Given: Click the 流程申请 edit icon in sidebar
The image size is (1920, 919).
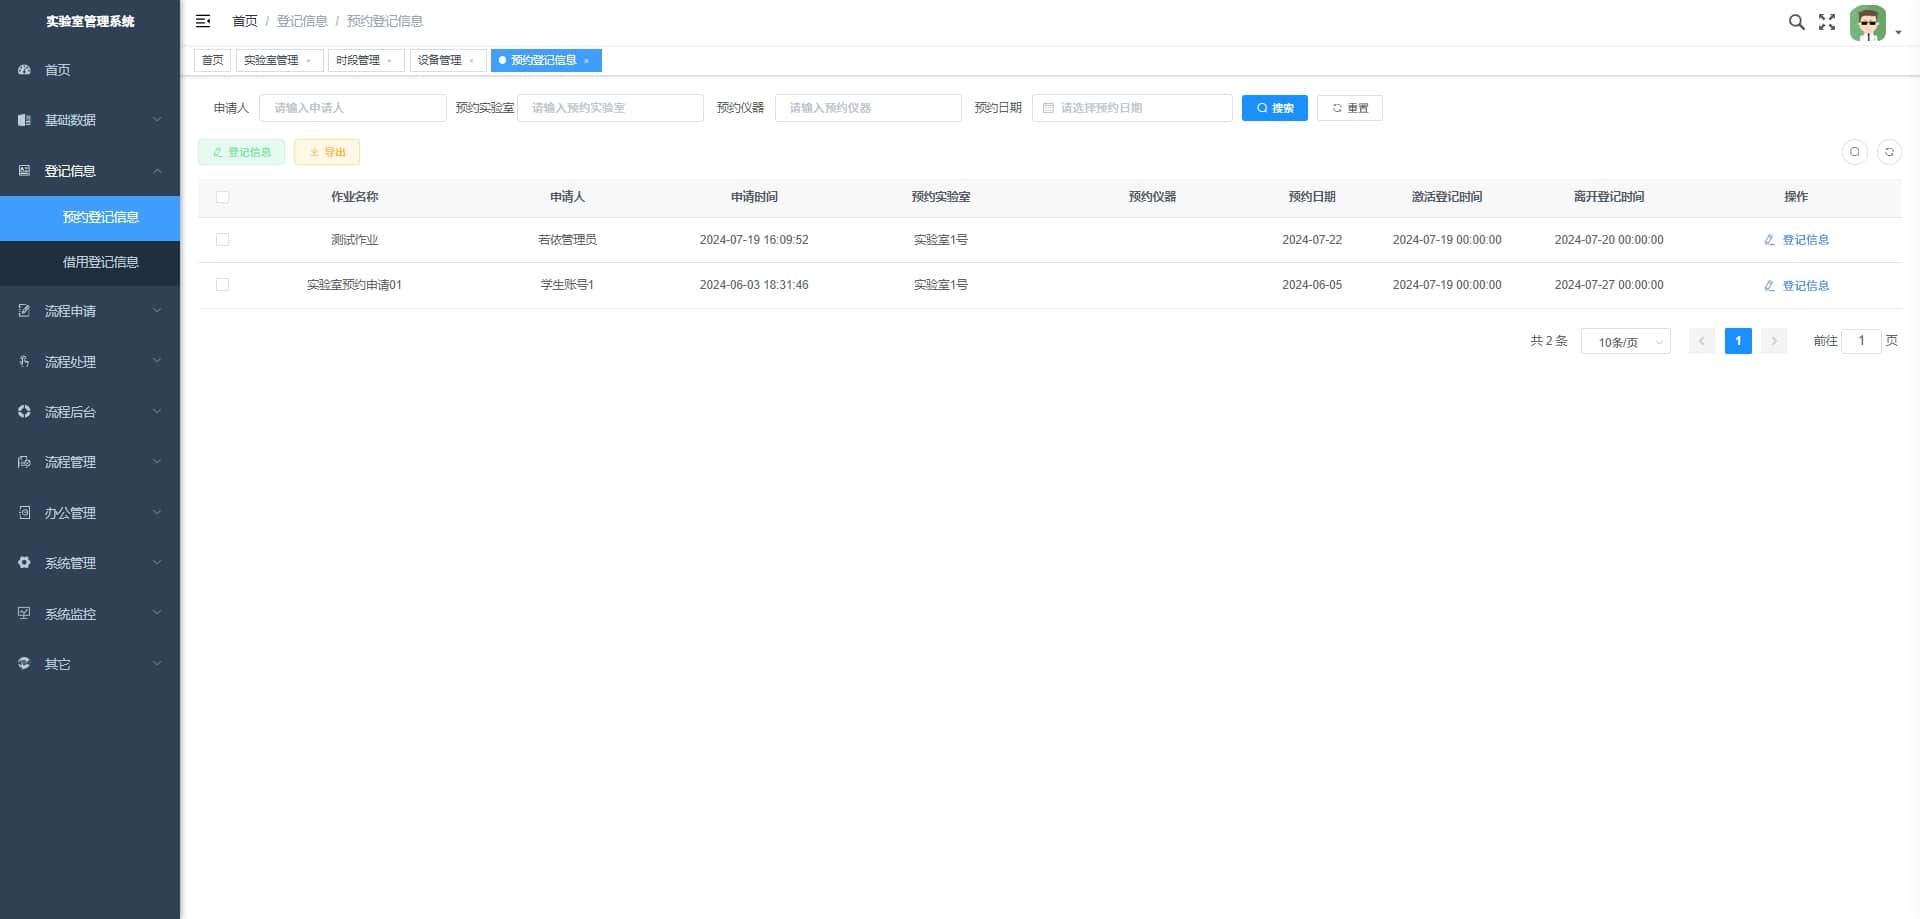Looking at the screenshot, I should [24, 311].
